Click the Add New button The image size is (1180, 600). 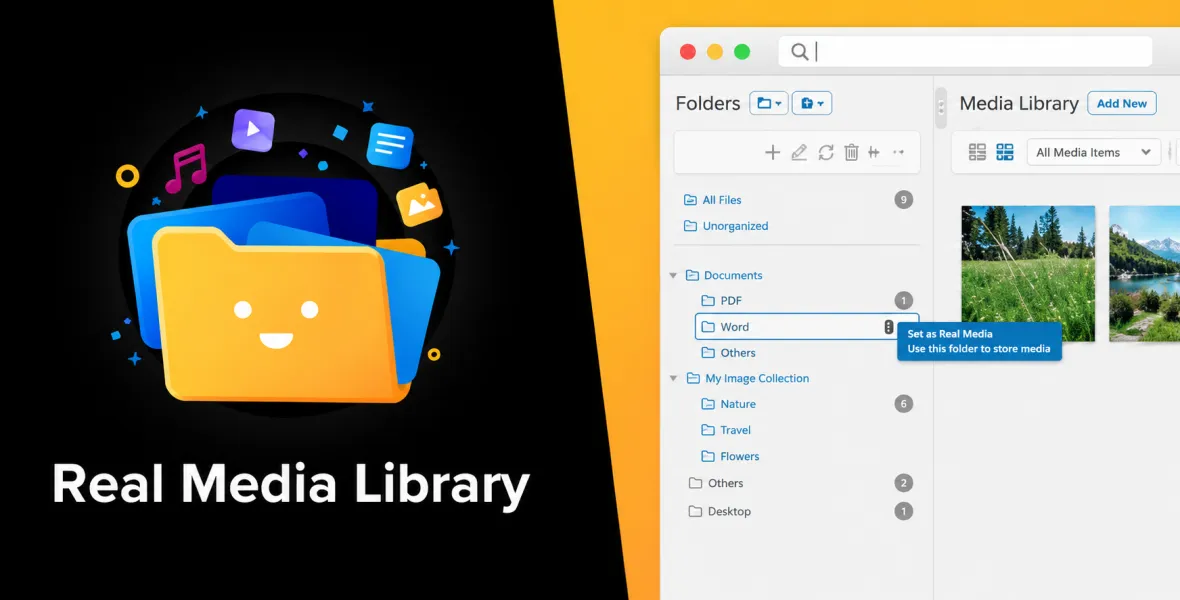click(x=1121, y=103)
